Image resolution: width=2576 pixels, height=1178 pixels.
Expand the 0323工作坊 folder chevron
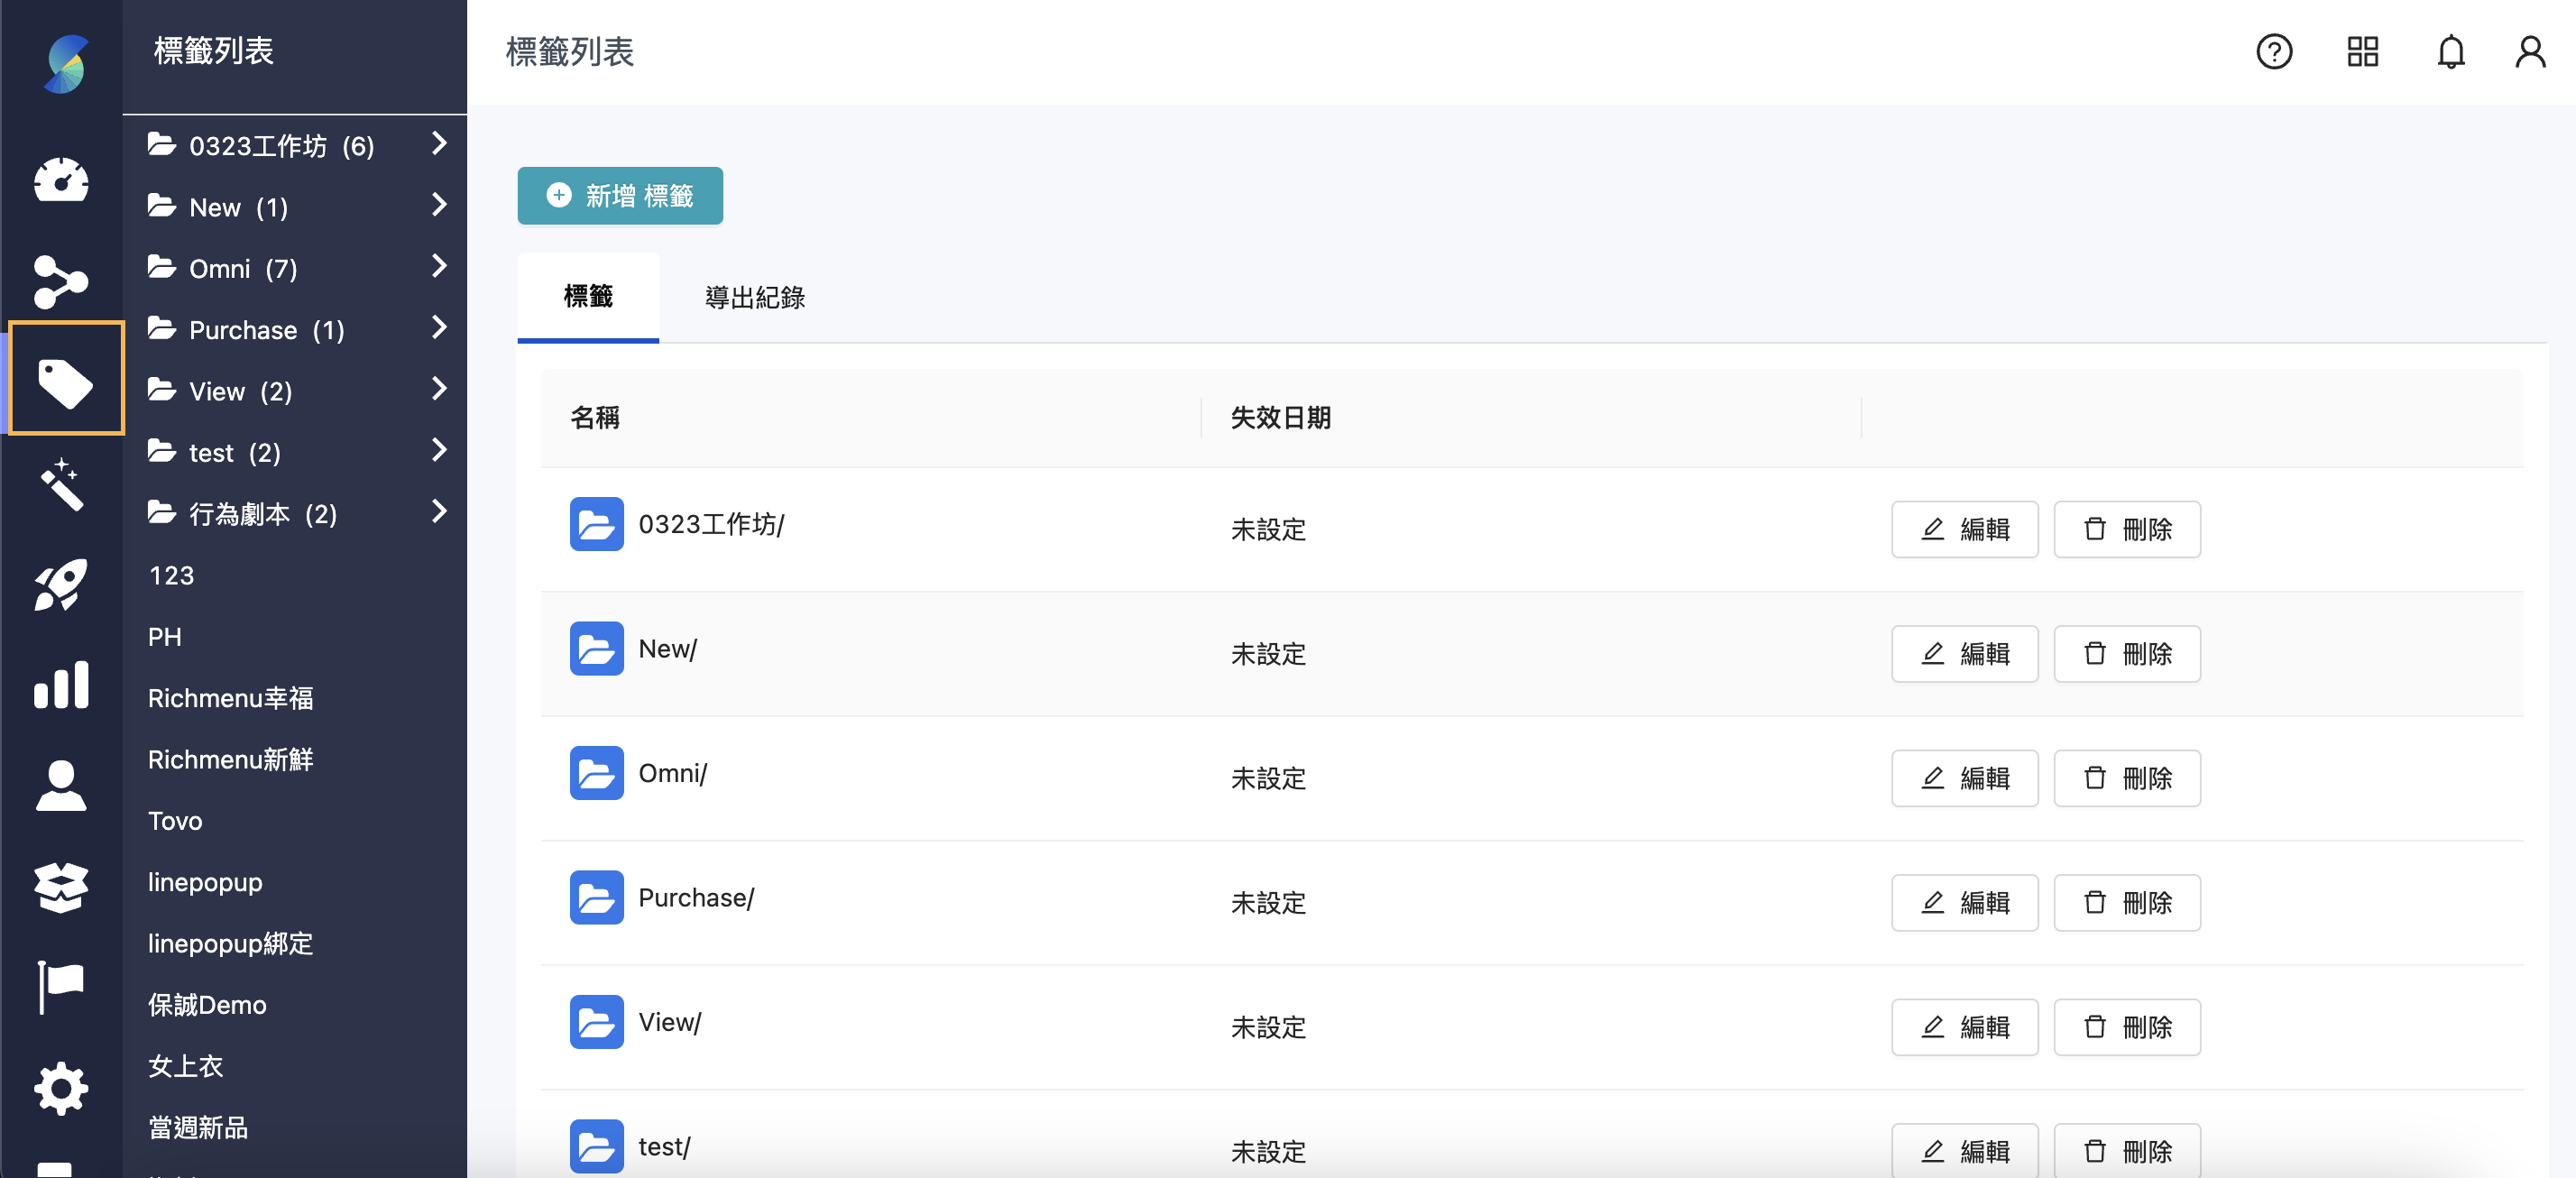[439, 144]
